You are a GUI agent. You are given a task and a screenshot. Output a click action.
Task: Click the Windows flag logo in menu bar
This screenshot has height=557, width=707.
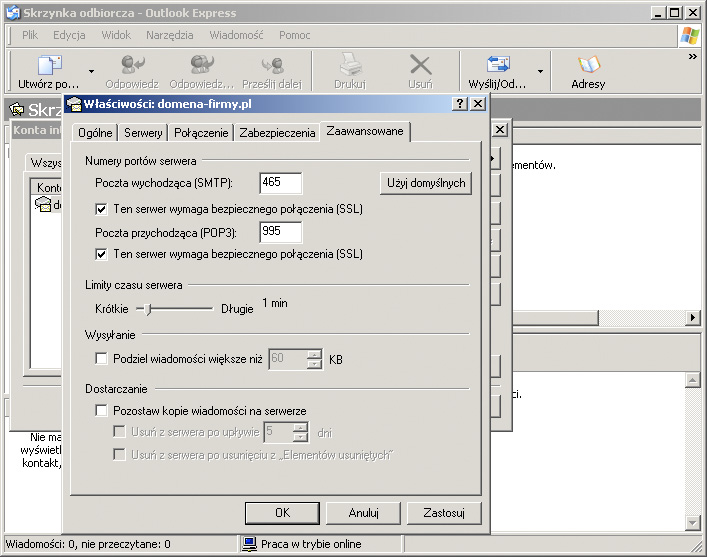690,35
